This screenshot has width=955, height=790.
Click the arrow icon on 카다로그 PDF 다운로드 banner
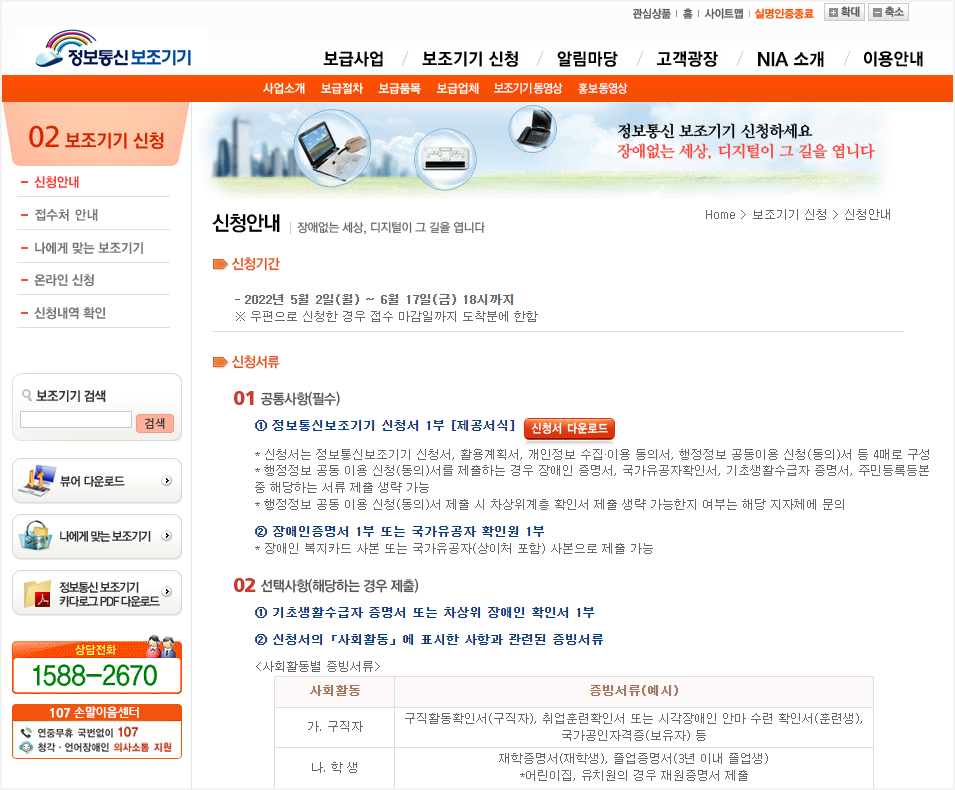pyautogui.click(x=166, y=591)
